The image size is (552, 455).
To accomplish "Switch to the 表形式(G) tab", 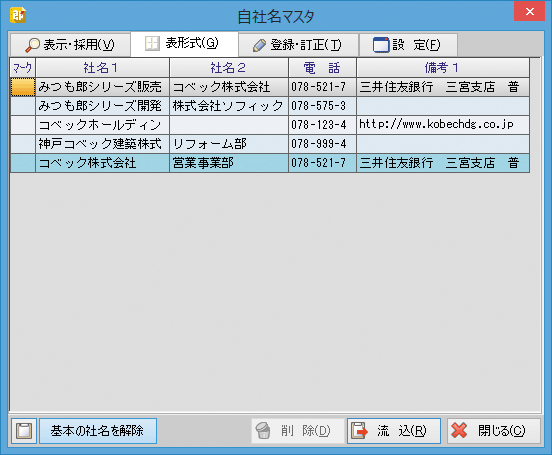I will coord(184,44).
